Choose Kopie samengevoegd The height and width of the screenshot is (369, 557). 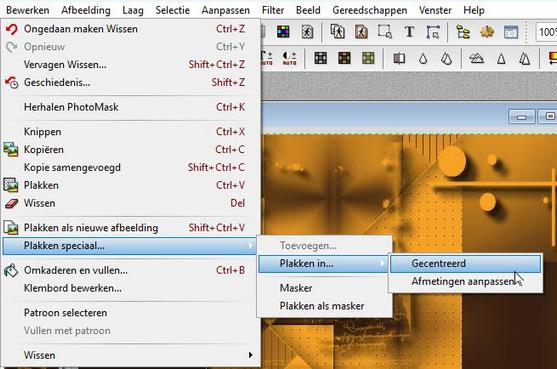click(131, 167)
